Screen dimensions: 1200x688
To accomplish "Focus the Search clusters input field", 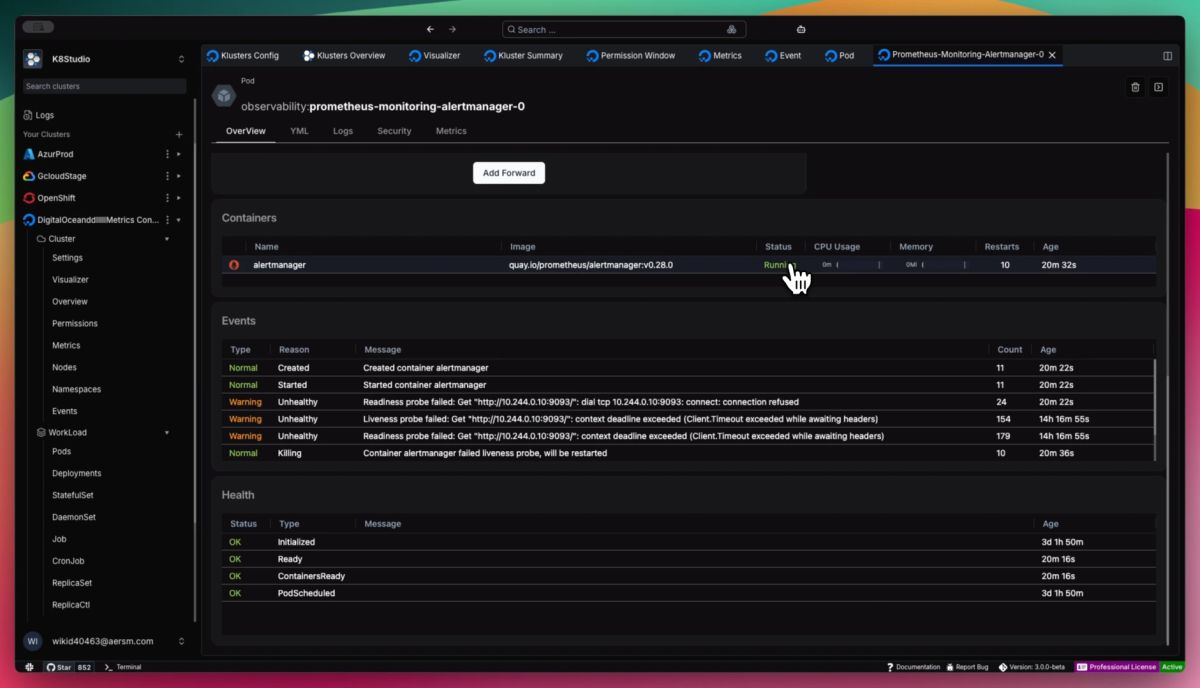I will point(104,86).
